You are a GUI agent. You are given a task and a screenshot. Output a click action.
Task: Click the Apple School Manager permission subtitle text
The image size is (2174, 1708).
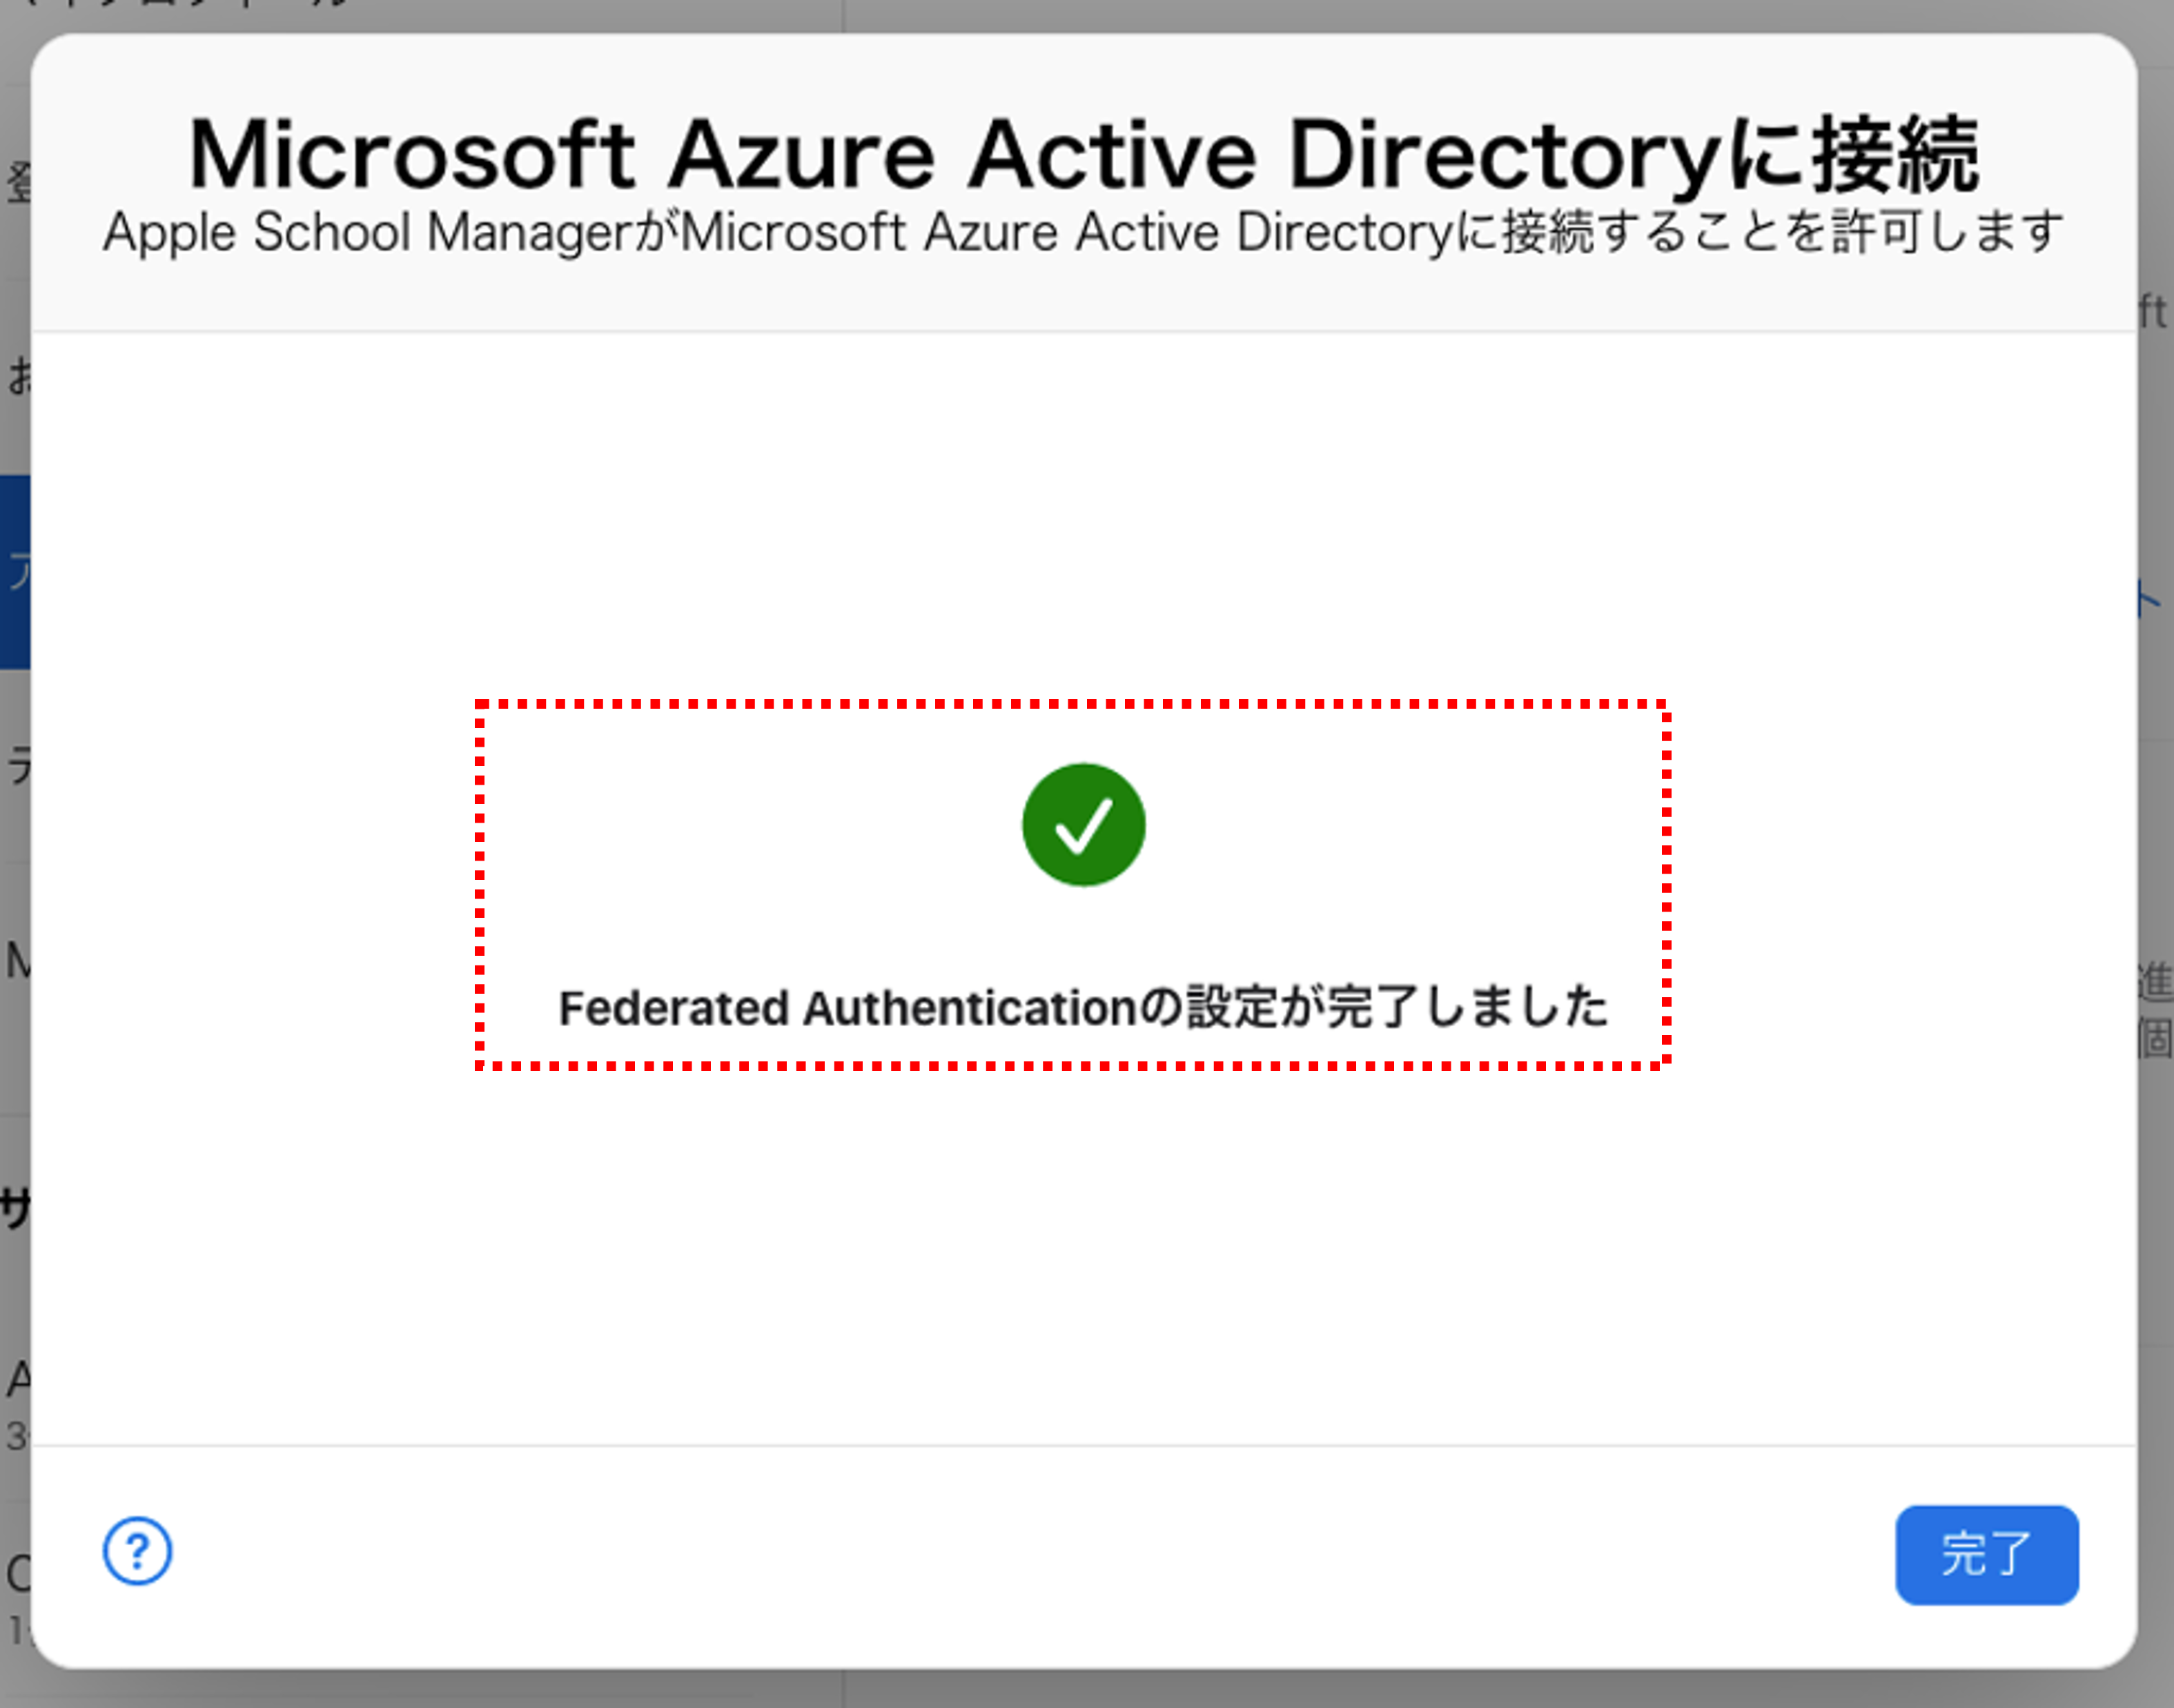[1083, 232]
